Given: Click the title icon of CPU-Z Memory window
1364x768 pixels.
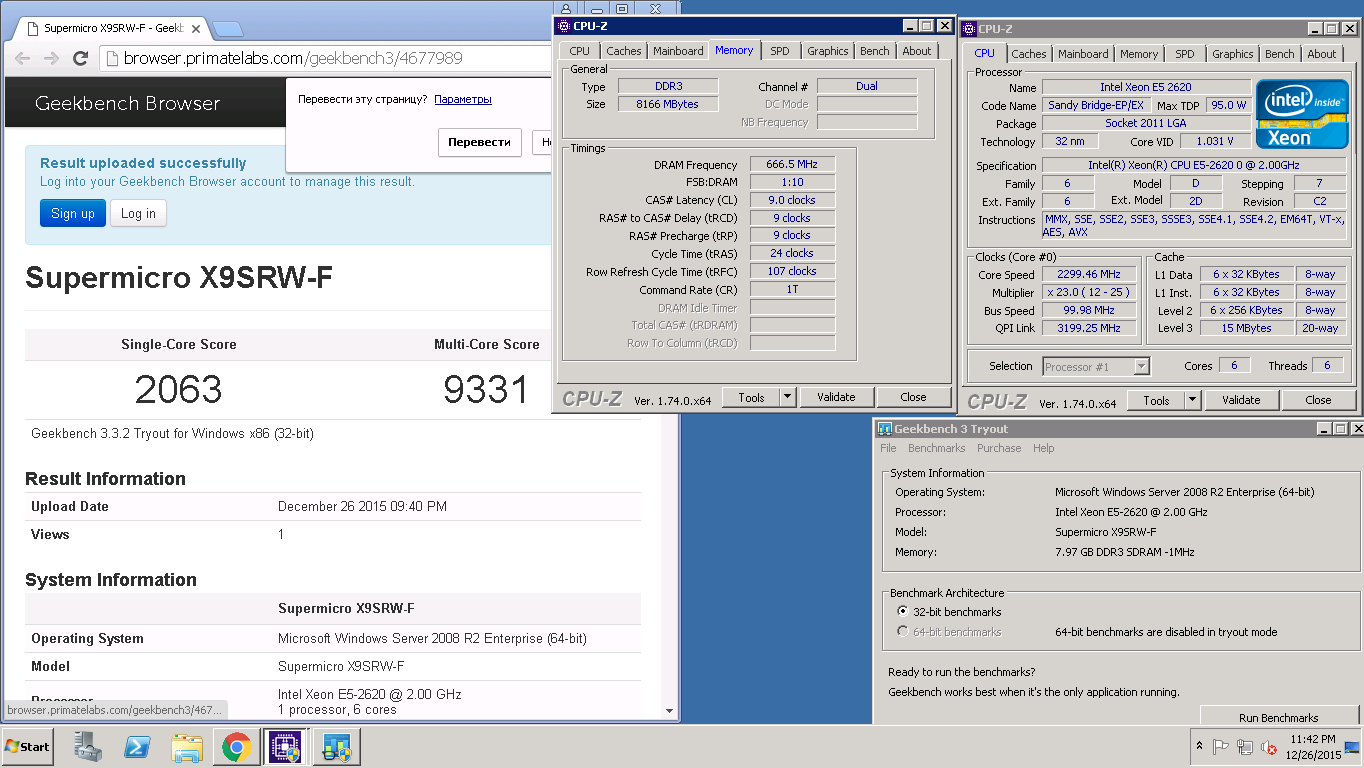Looking at the screenshot, I should [564, 26].
